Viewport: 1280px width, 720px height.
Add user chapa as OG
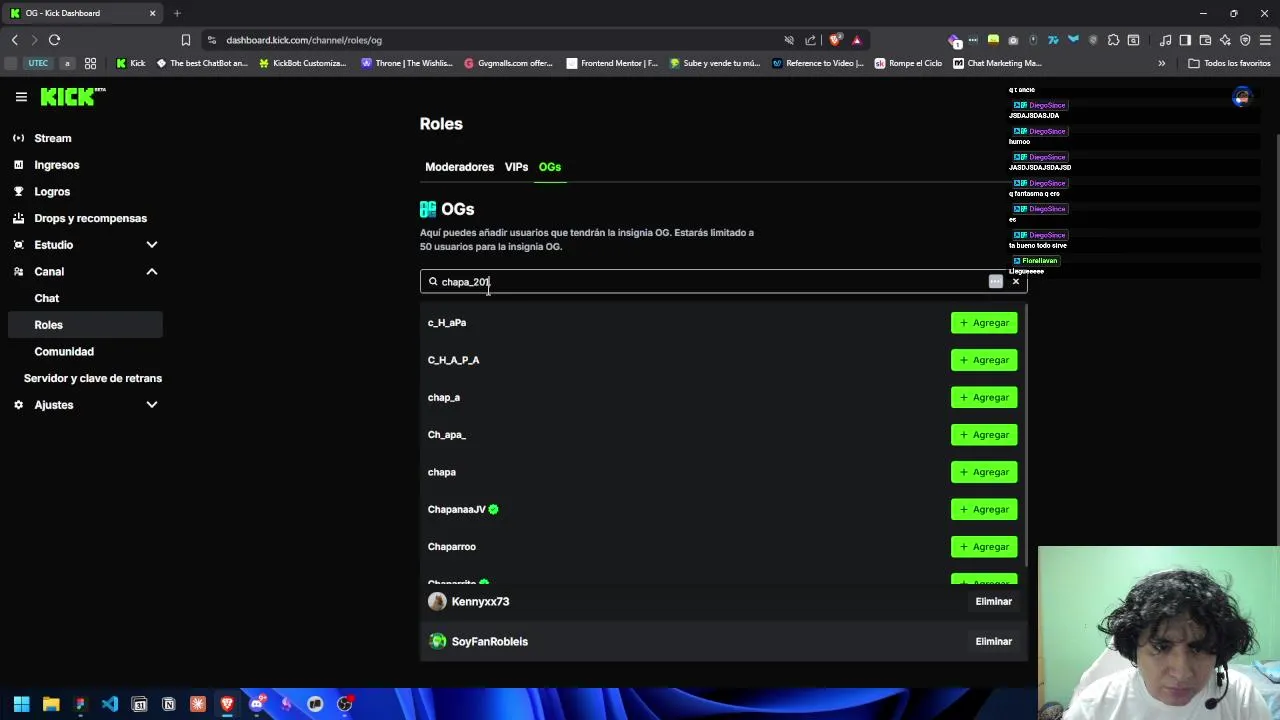click(x=984, y=472)
